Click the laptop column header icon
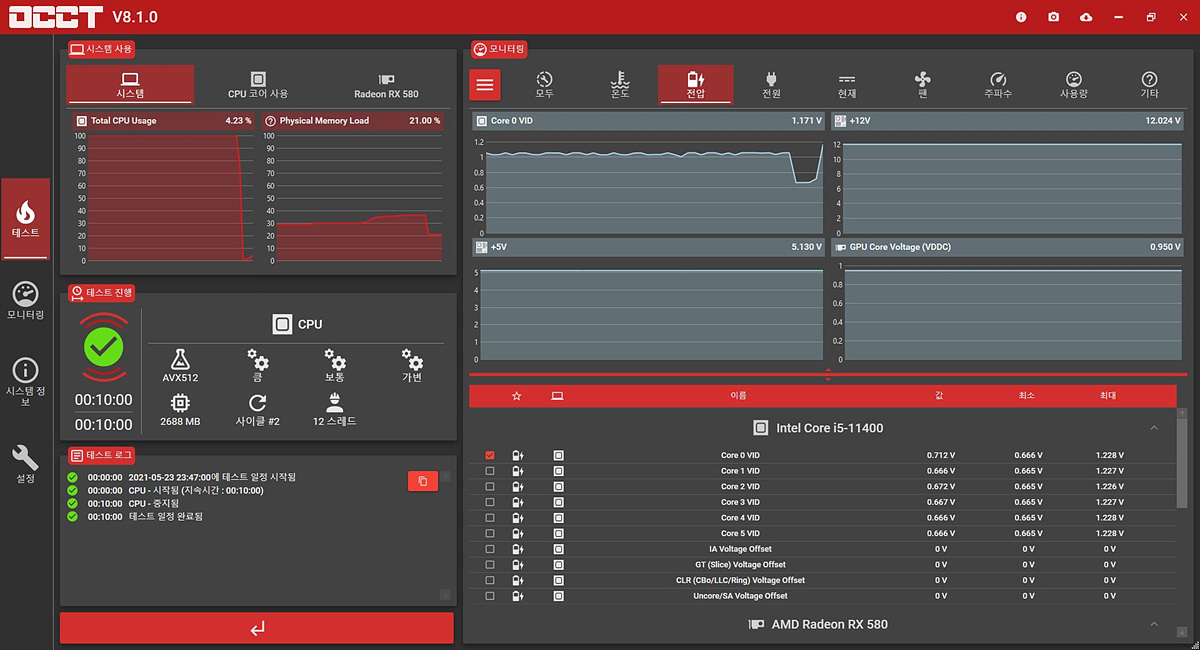1200x650 pixels. tap(557, 396)
